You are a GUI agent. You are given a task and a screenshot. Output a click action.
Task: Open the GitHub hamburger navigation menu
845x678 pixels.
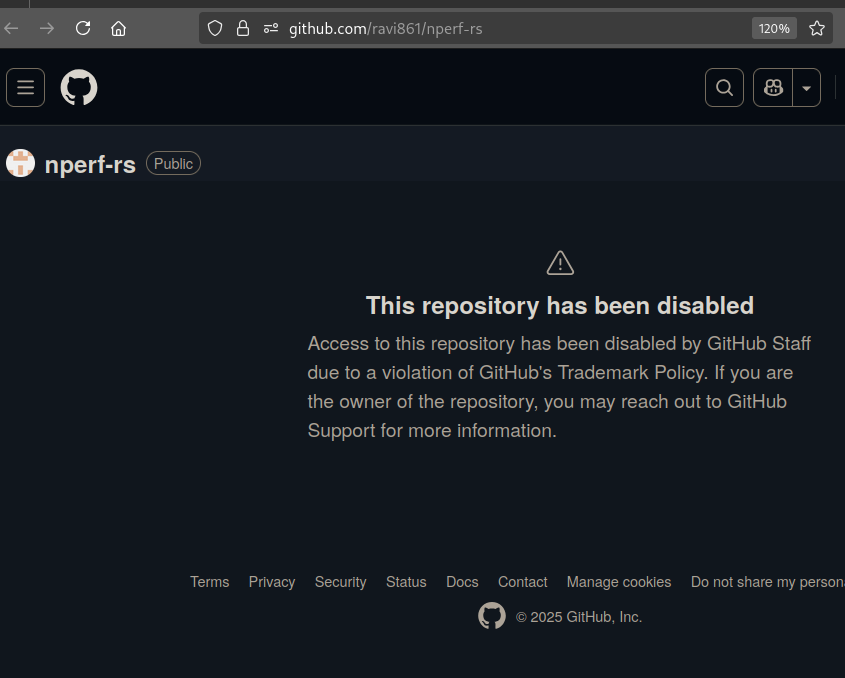click(x=25, y=88)
